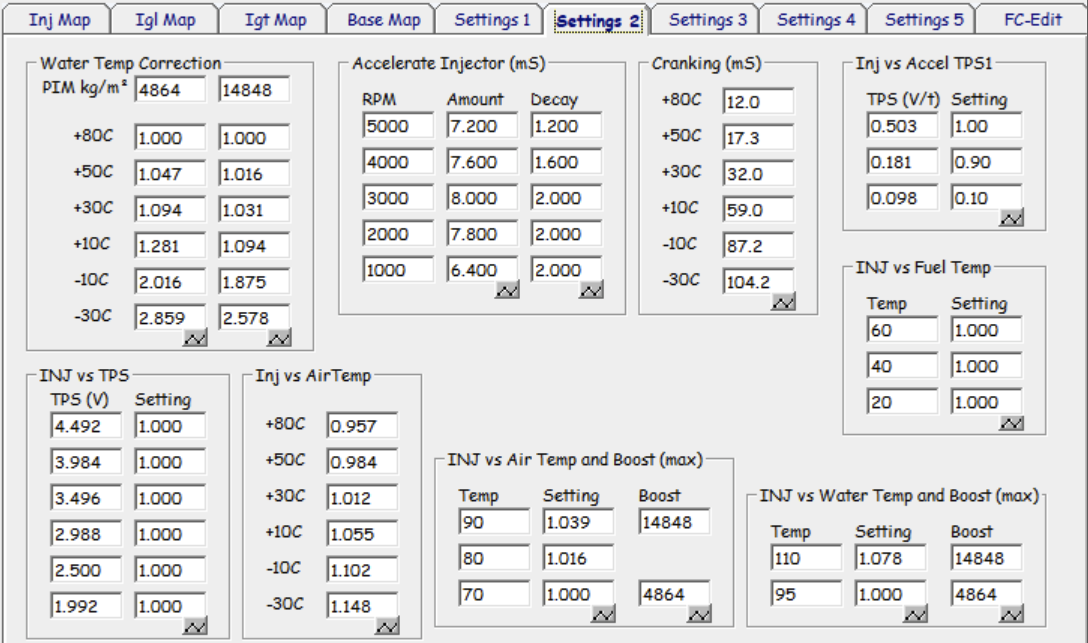Open graph icon under first Water Temp Correction column
Image resolution: width=1088 pixels, height=643 pixels.
[194, 337]
